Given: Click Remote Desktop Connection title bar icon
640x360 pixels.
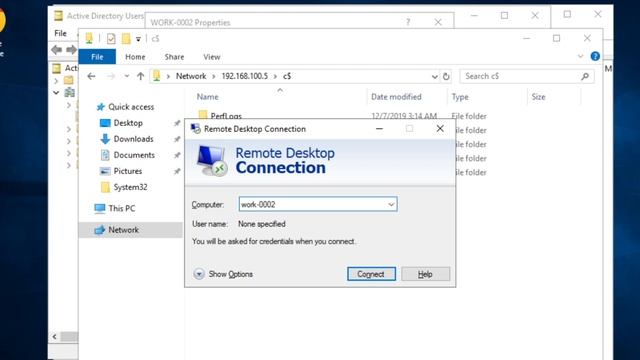Looking at the screenshot, I should [x=196, y=129].
